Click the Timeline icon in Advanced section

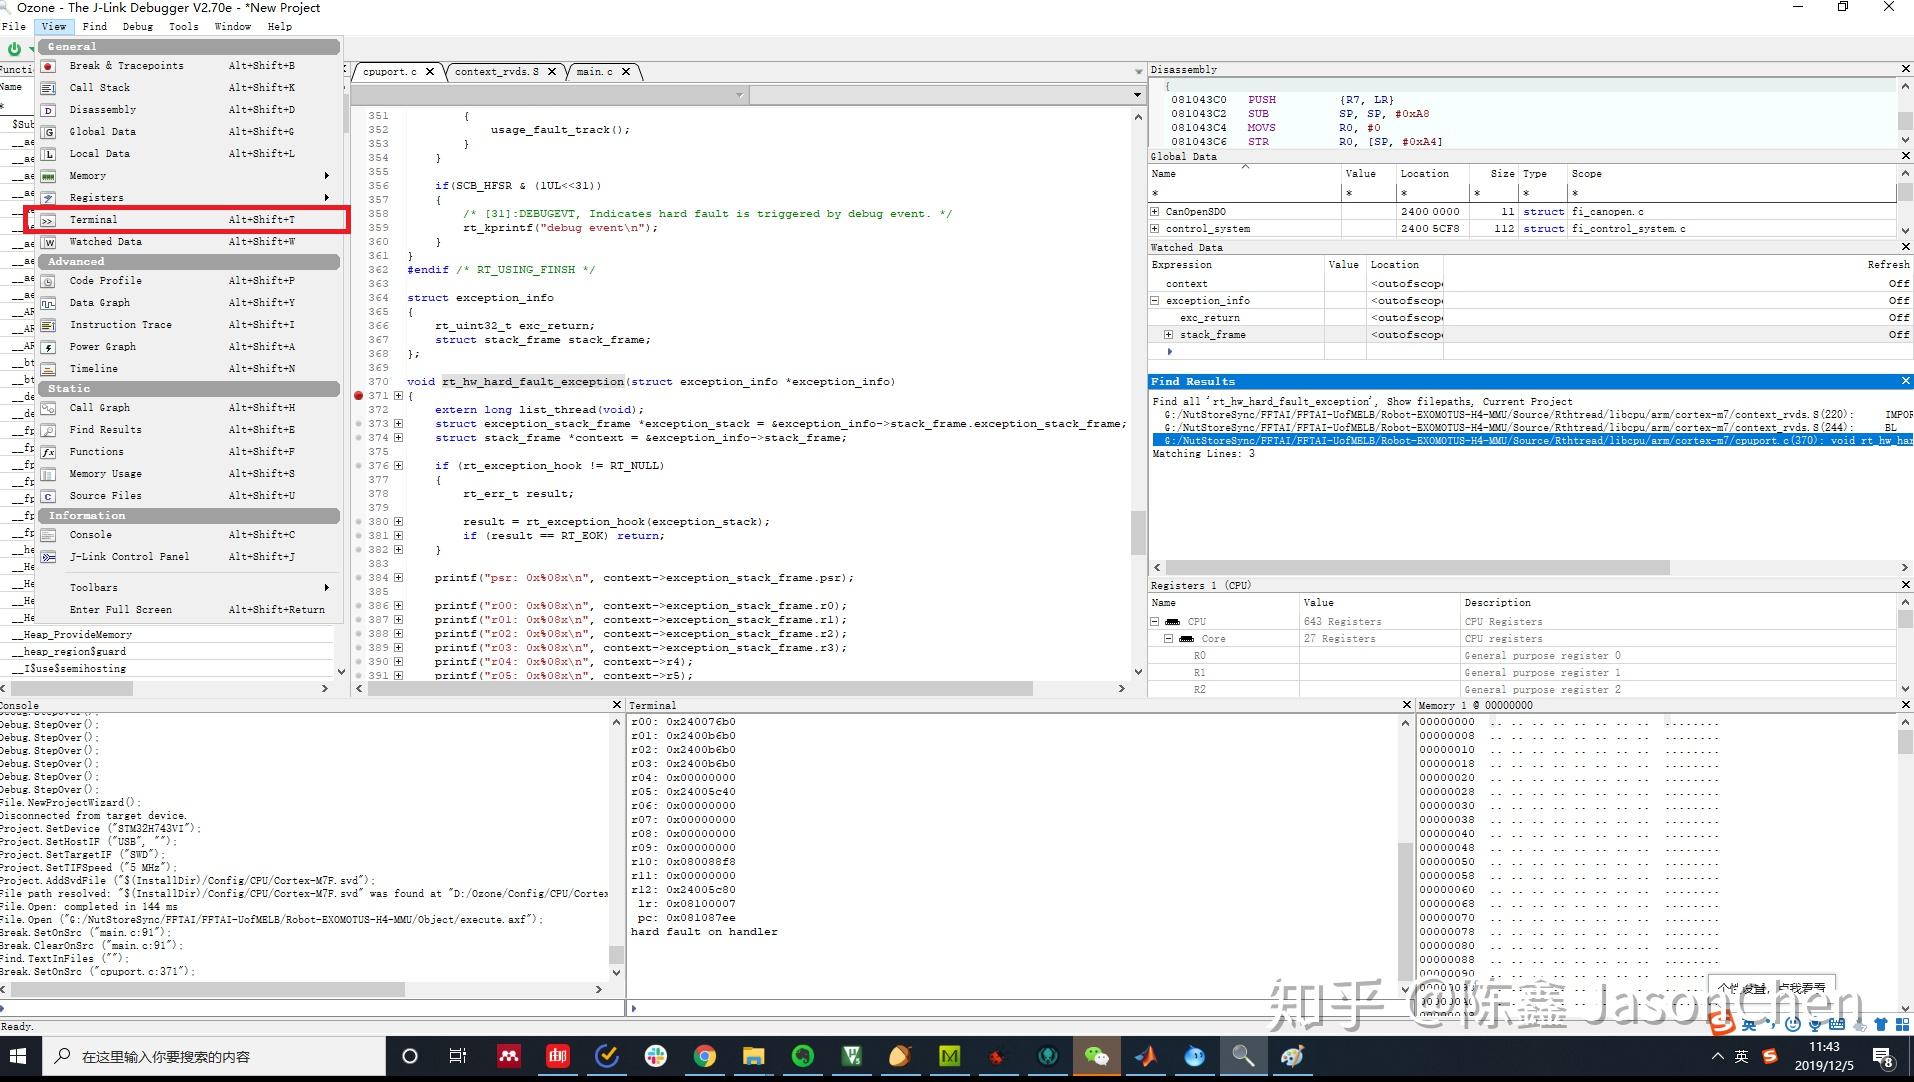[x=48, y=369]
